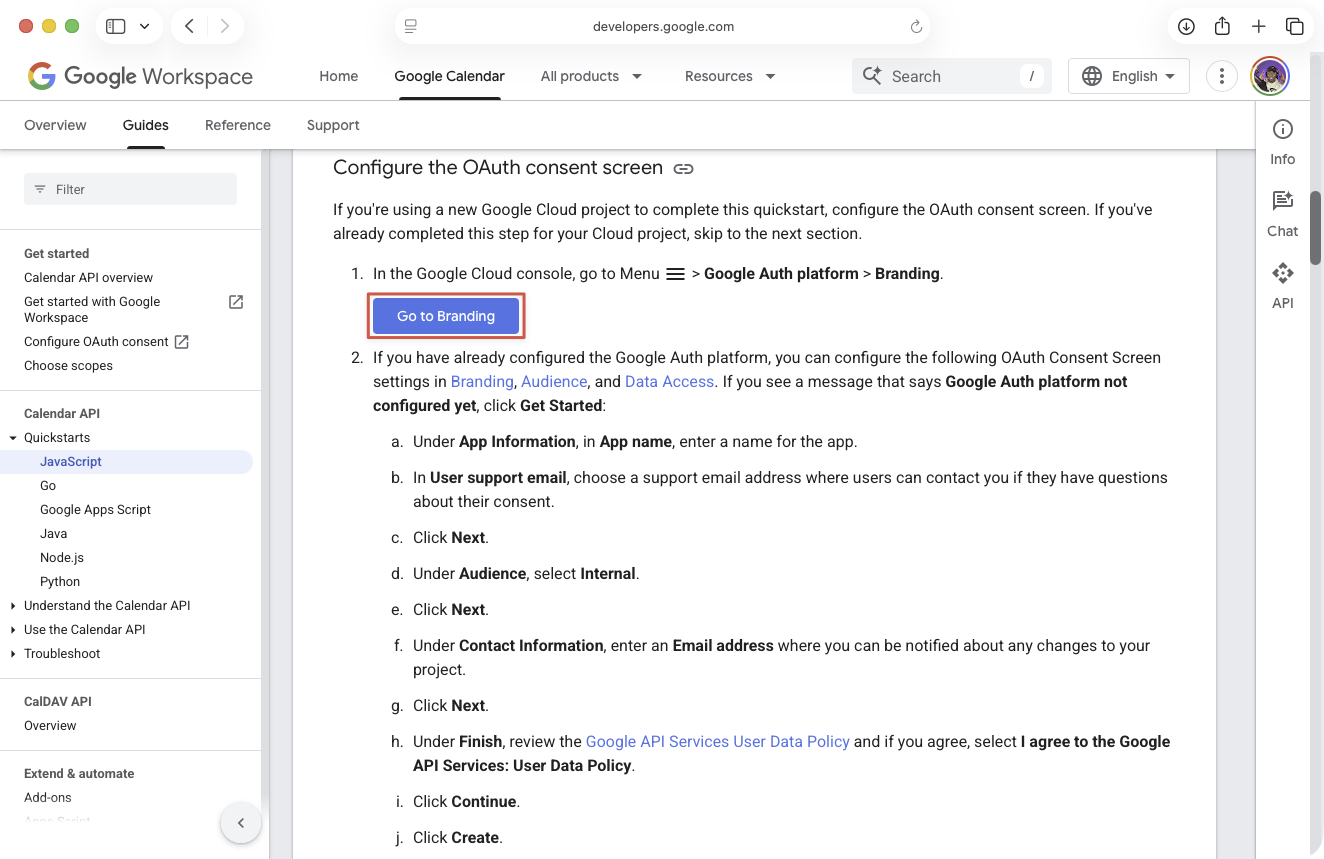The width and height of the screenshot is (1324, 859).
Task: Open the All products dropdown
Action: click(591, 76)
